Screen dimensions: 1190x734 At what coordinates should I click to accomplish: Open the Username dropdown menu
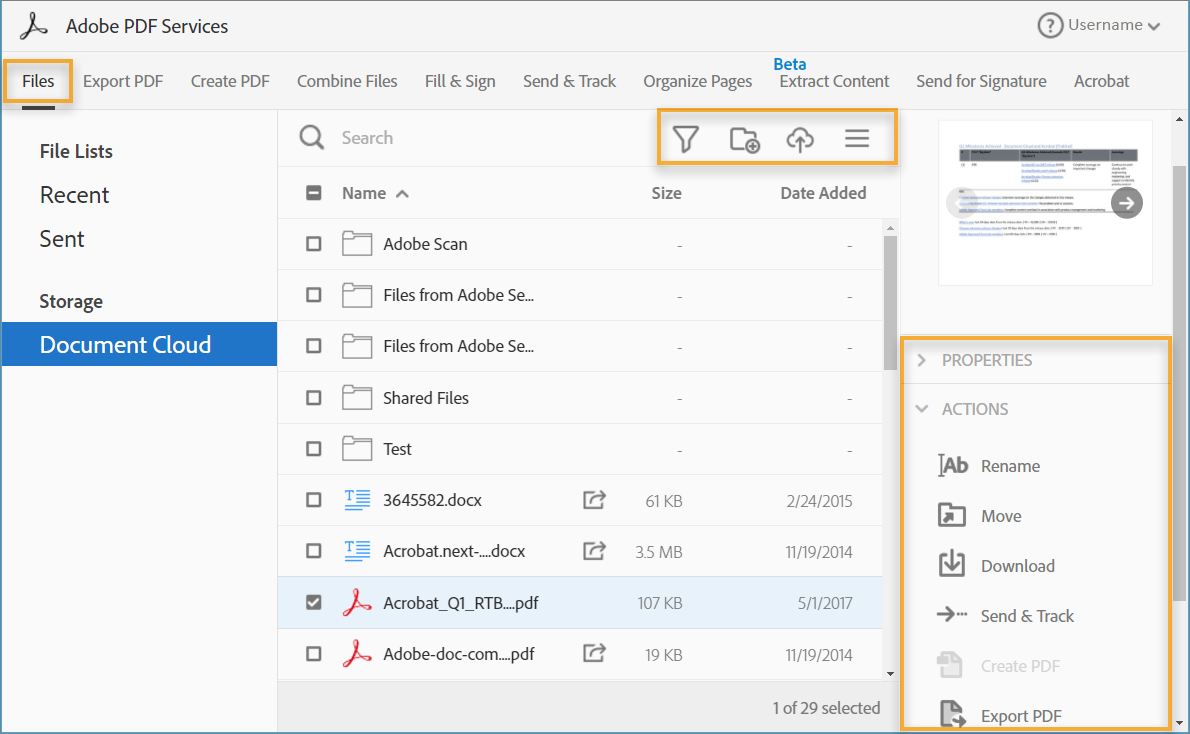coord(1114,25)
